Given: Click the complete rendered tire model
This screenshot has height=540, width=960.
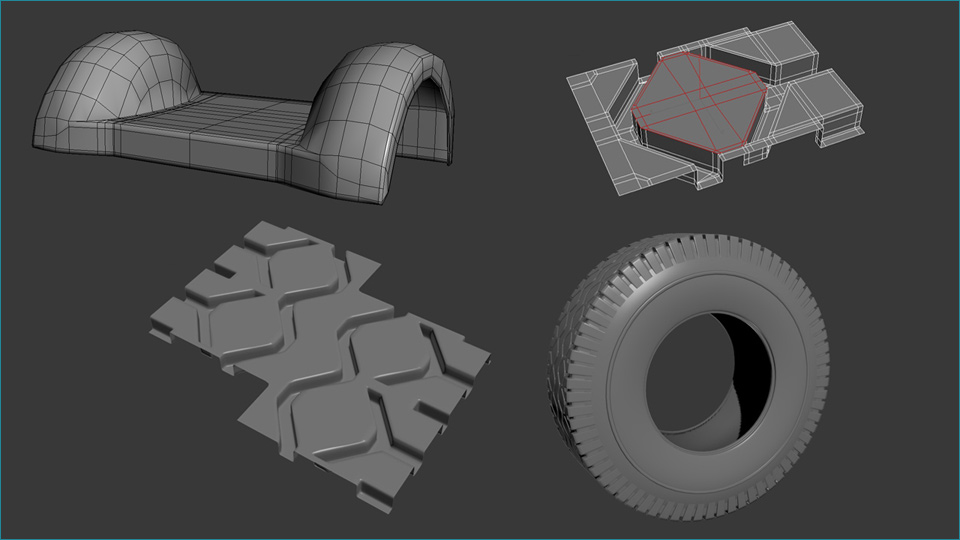Looking at the screenshot, I should click(688, 376).
